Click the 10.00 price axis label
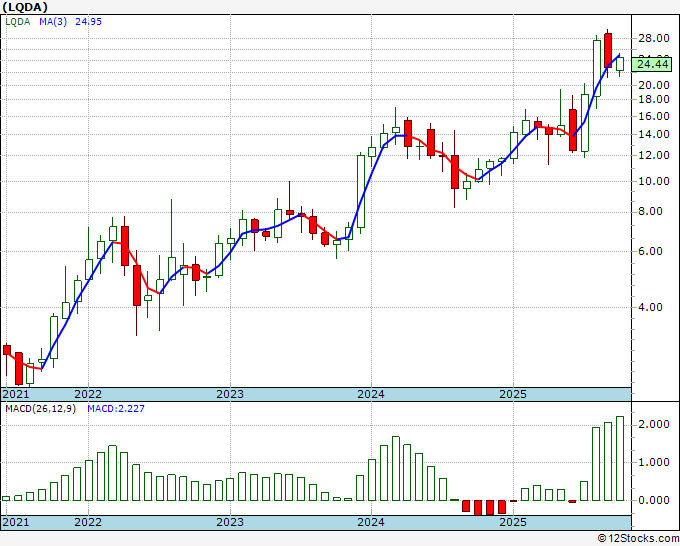The height and width of the screenshot is (546, 680). click(x=654, y=181)
